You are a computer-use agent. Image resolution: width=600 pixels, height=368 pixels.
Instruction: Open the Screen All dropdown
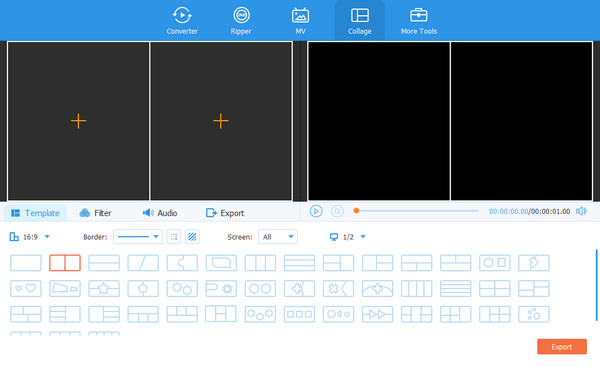[278, 237]
